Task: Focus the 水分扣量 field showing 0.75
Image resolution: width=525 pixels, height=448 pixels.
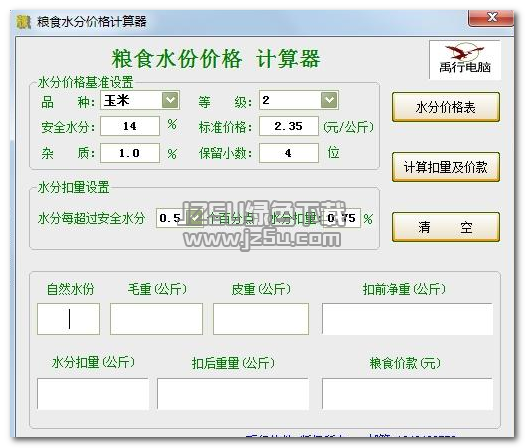Action: (x=342, y=218)
